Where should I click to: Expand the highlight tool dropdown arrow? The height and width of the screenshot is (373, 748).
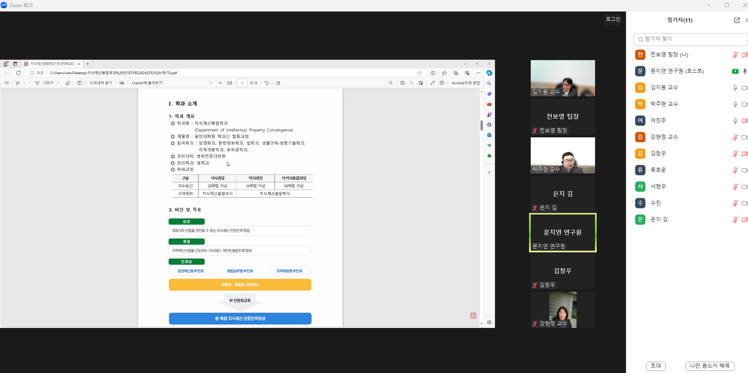(x=24, y=83)
